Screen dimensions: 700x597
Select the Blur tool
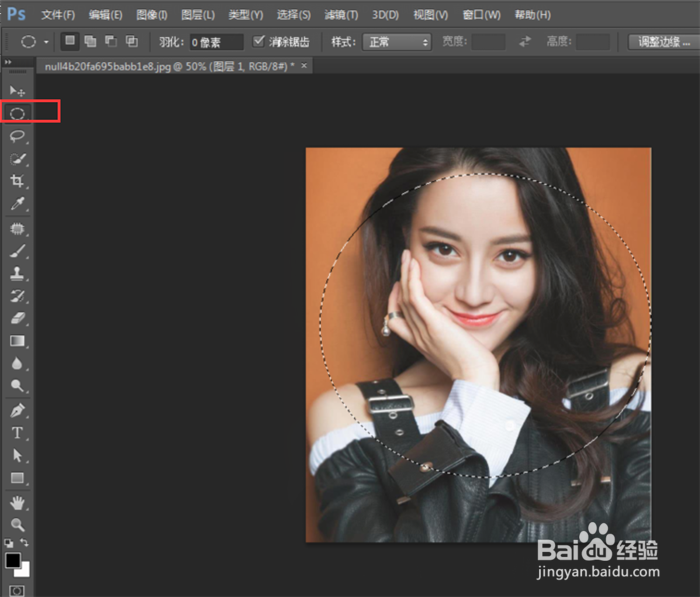[x=17, y=363]
